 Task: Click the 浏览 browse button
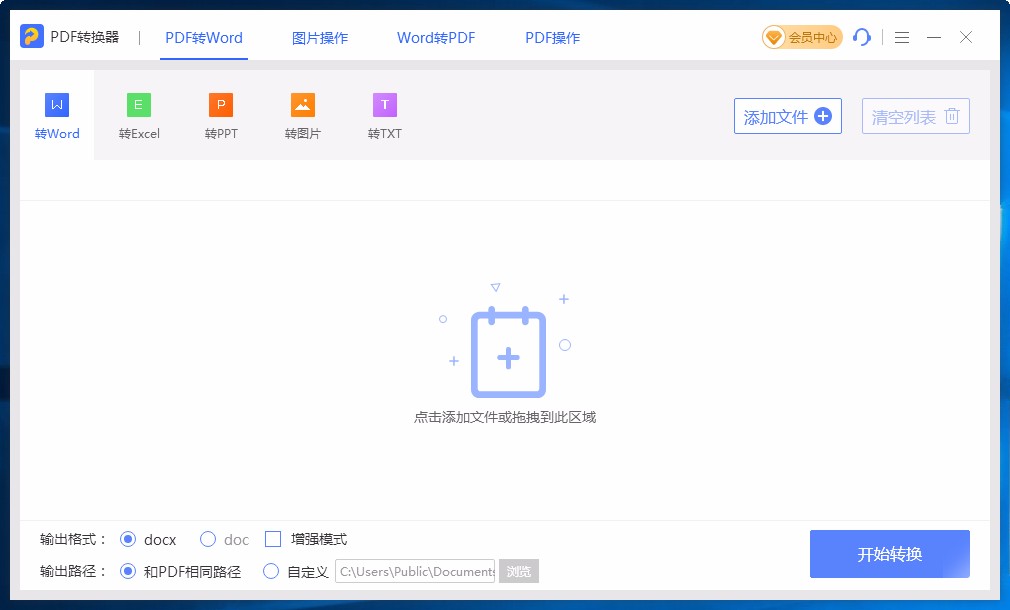pos(518,571)
